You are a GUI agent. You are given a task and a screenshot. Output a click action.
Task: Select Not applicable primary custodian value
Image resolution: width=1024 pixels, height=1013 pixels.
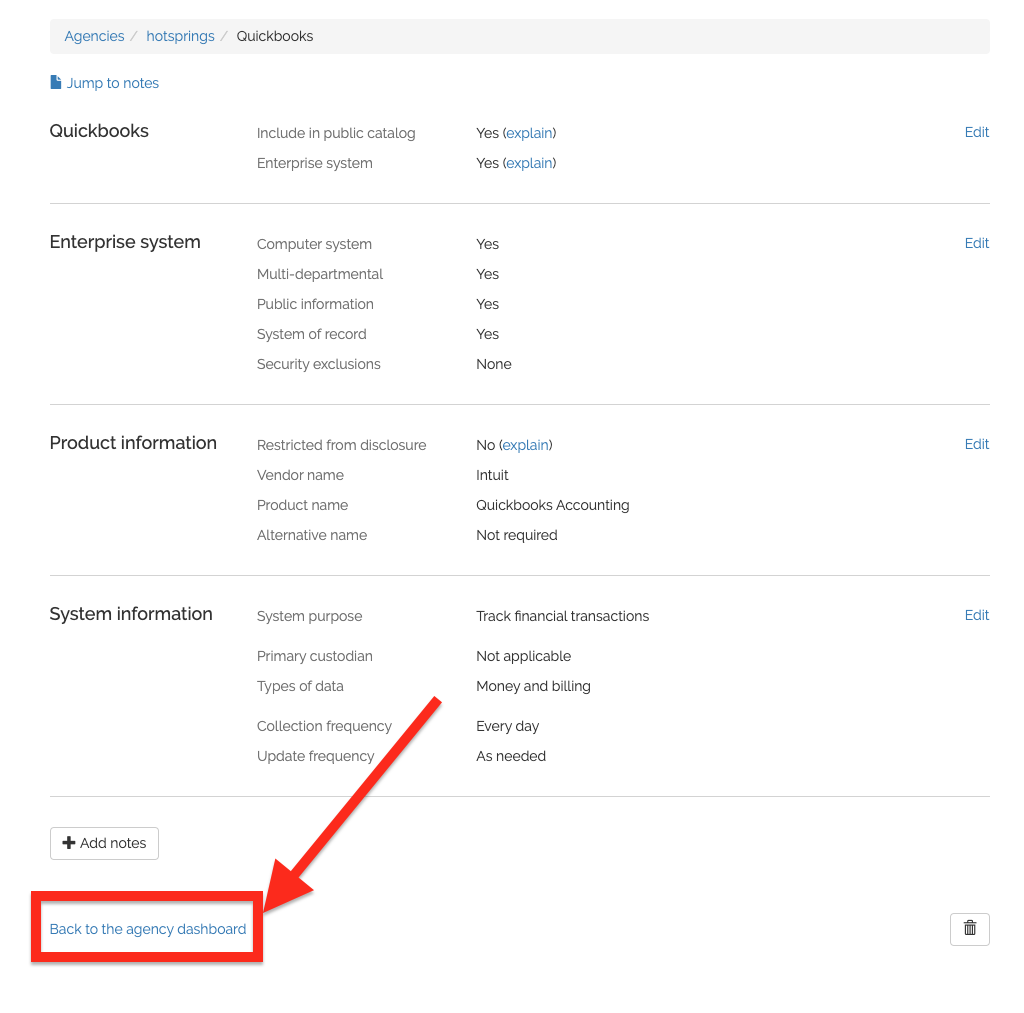(523, 656)
